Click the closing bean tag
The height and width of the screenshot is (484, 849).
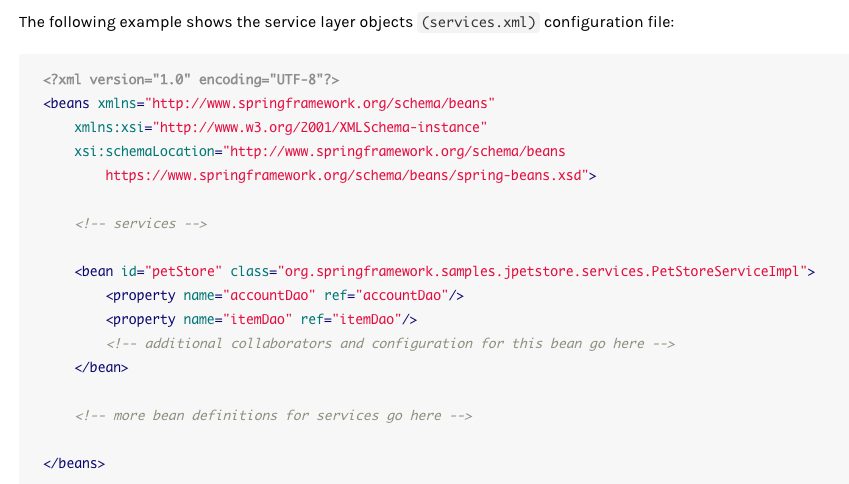point(101,367)
